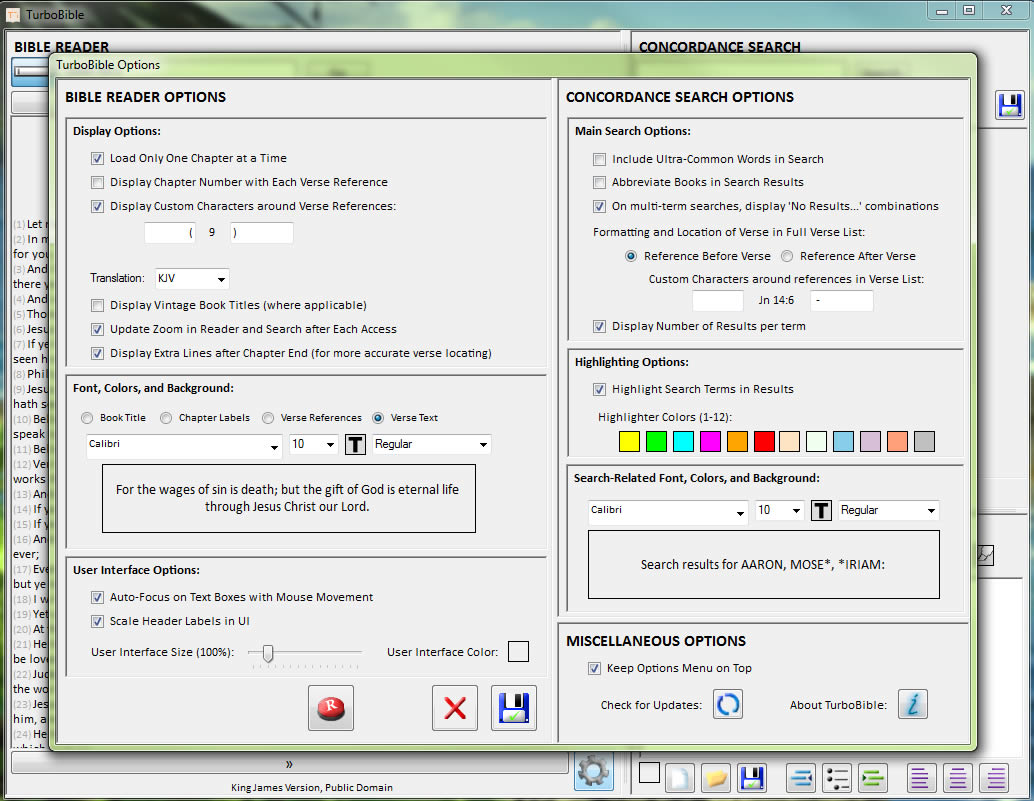Pick the green highlighter color swatch
The height and width of the screenshot is (801, 1034).
(x=656, y=442)
